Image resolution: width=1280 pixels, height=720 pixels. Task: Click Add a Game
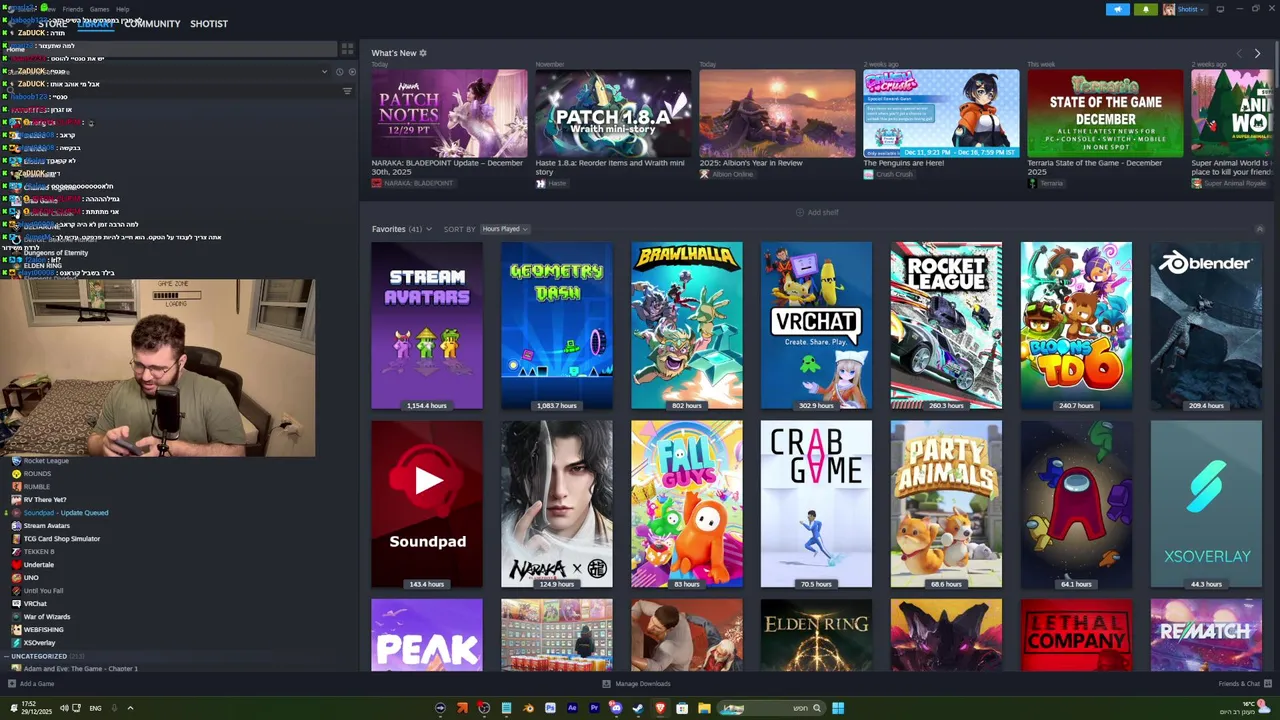click(30, 684)
